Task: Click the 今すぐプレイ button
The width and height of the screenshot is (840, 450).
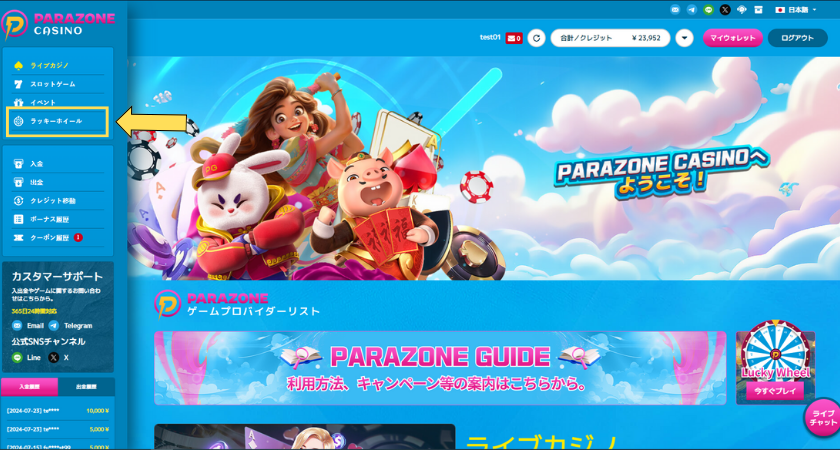Action: pos(775,391)
